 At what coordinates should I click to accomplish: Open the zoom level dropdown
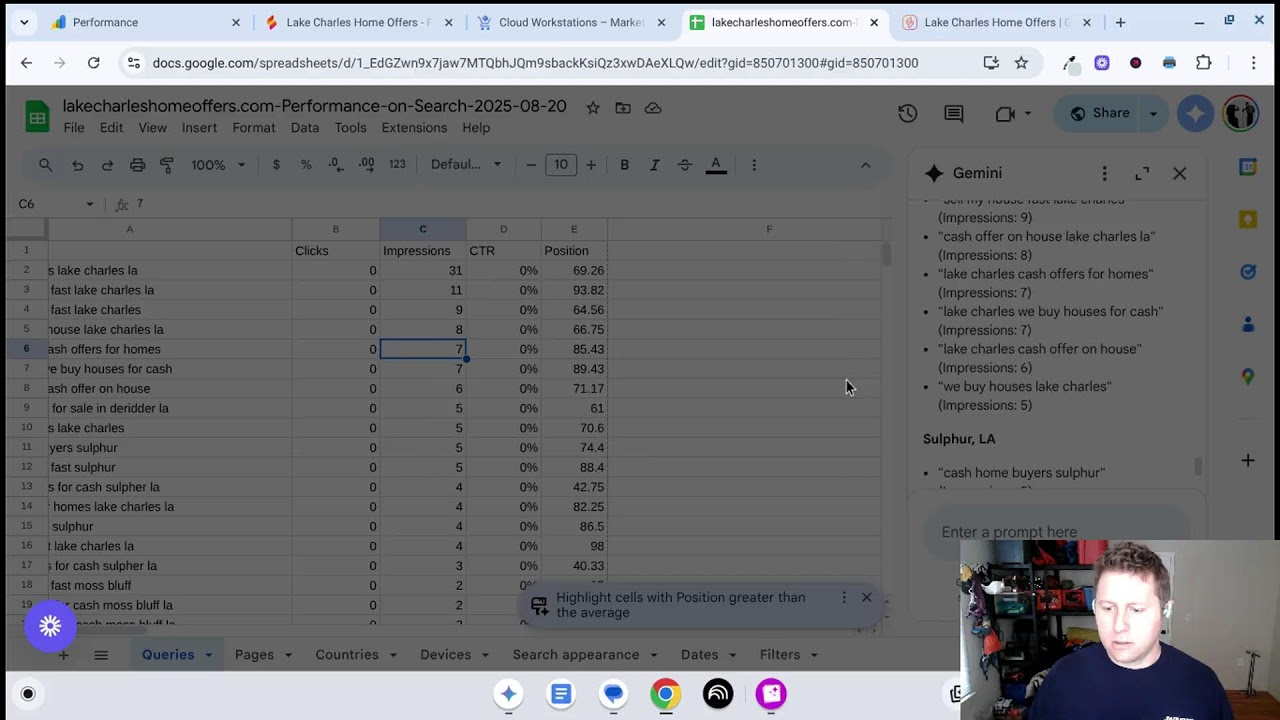[218, 165]
